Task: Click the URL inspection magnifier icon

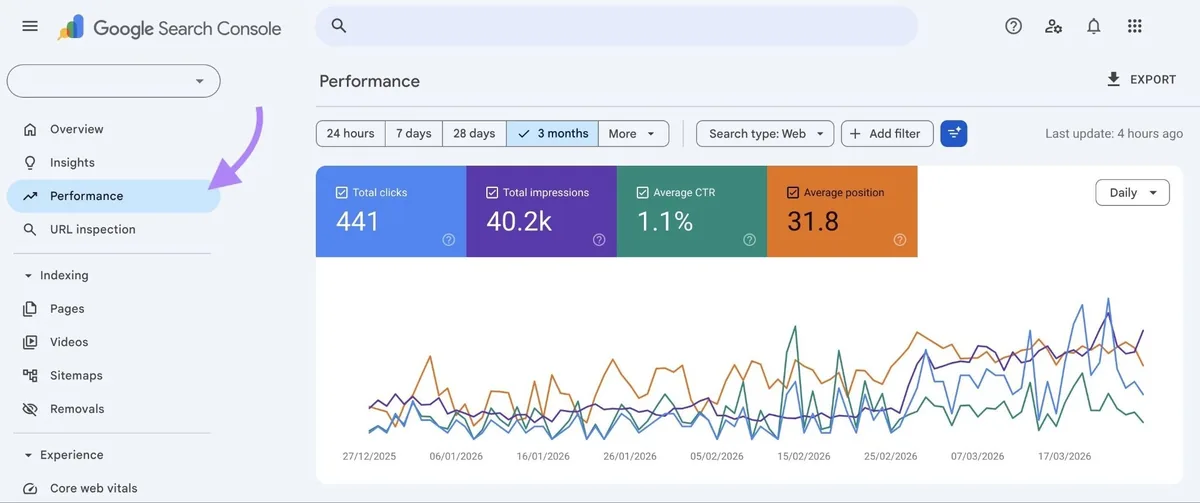Action: click(30, 229)
